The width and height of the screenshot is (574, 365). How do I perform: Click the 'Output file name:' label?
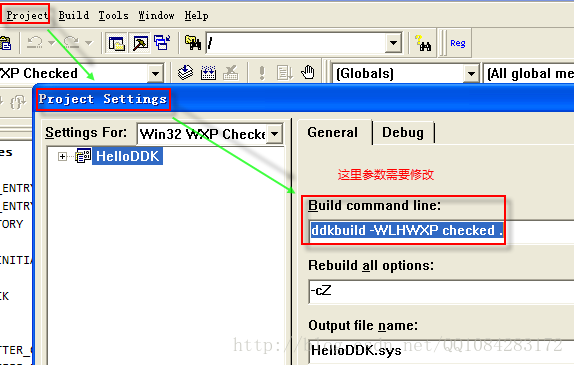pos(363,325)
